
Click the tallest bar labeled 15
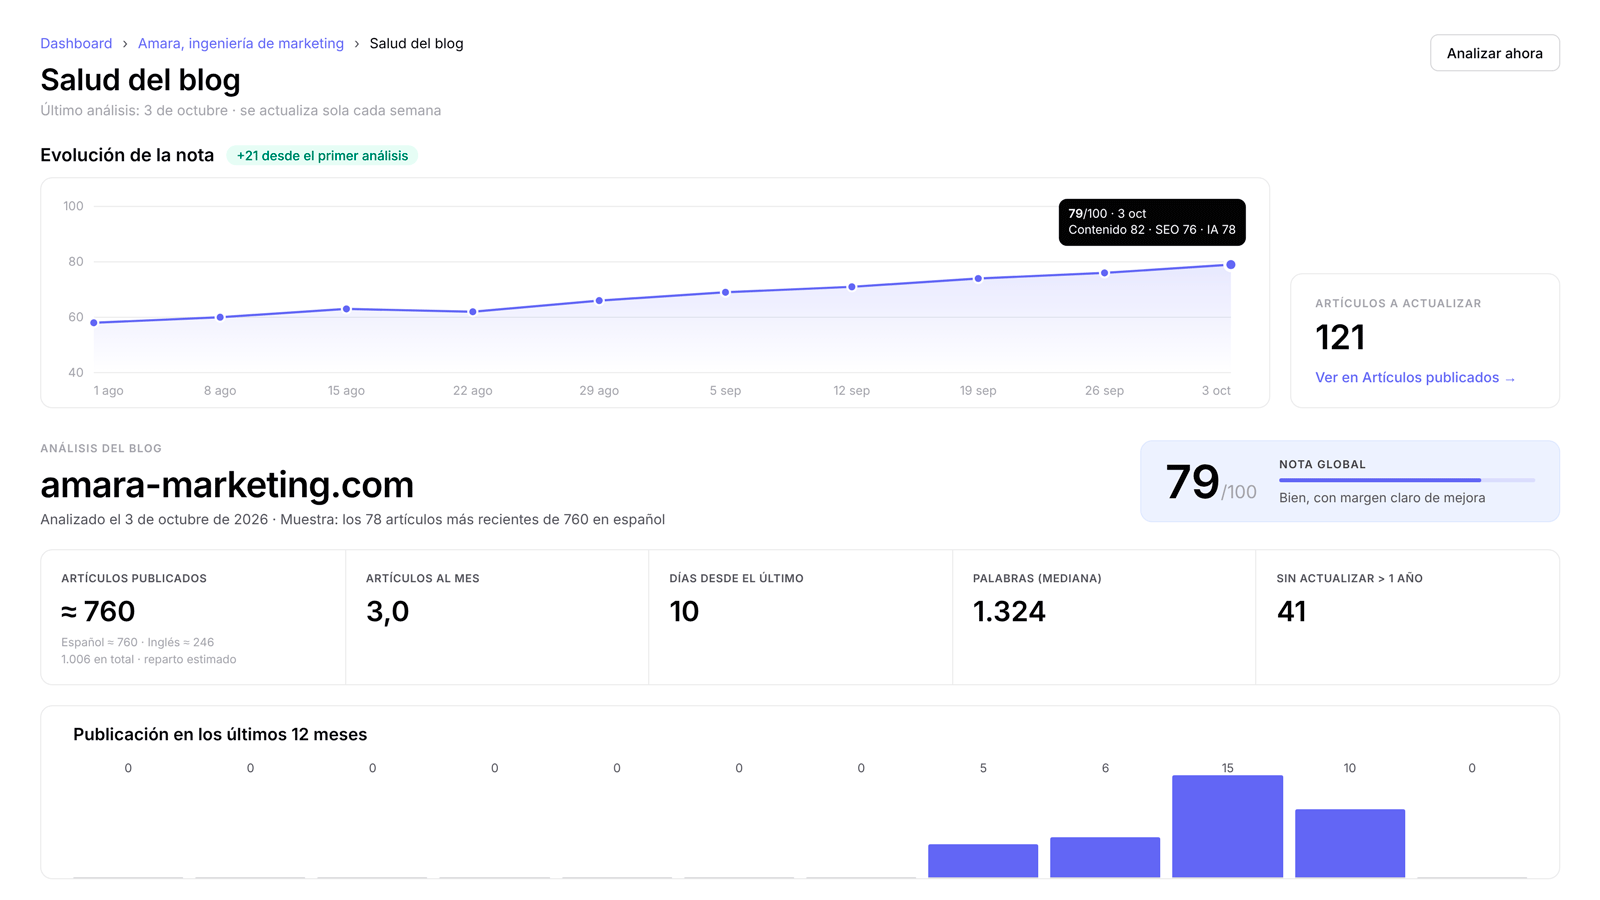coord(1227,826)
